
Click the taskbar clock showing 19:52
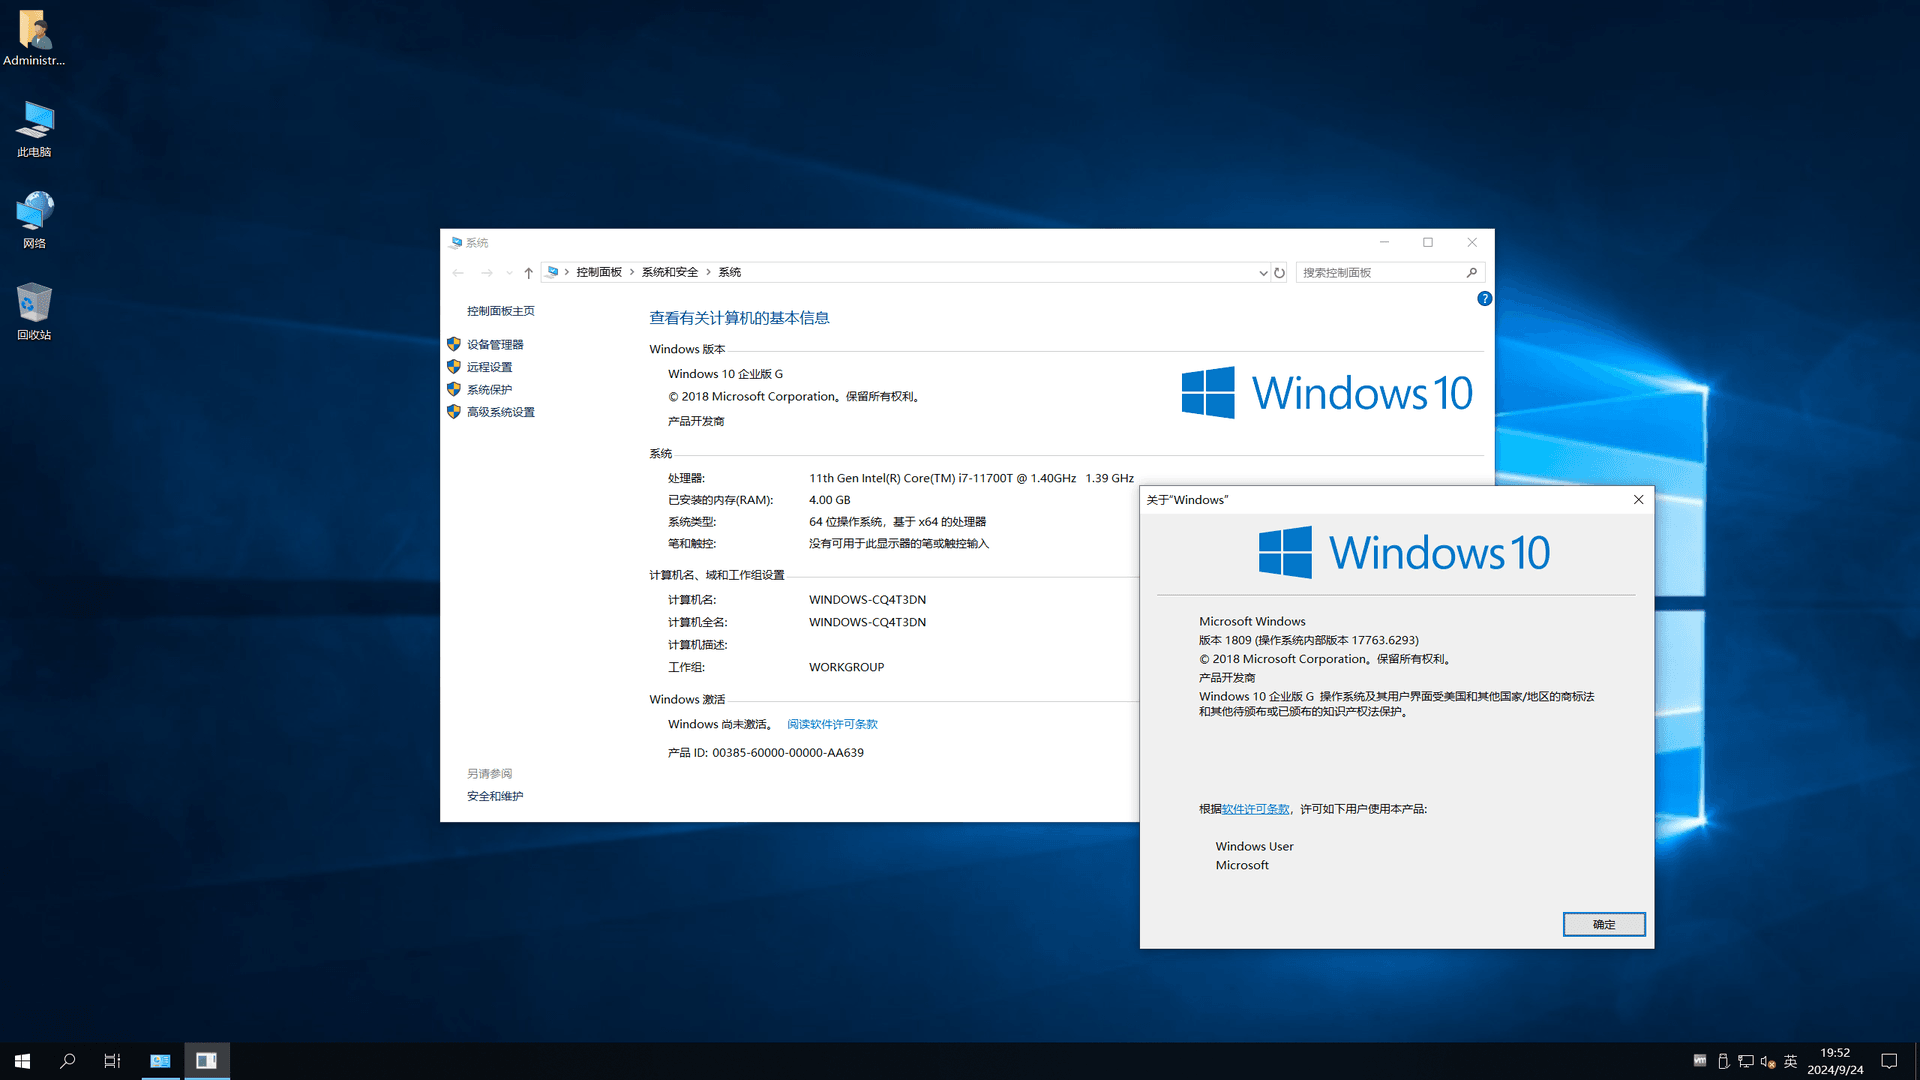coord(1835,1061)
